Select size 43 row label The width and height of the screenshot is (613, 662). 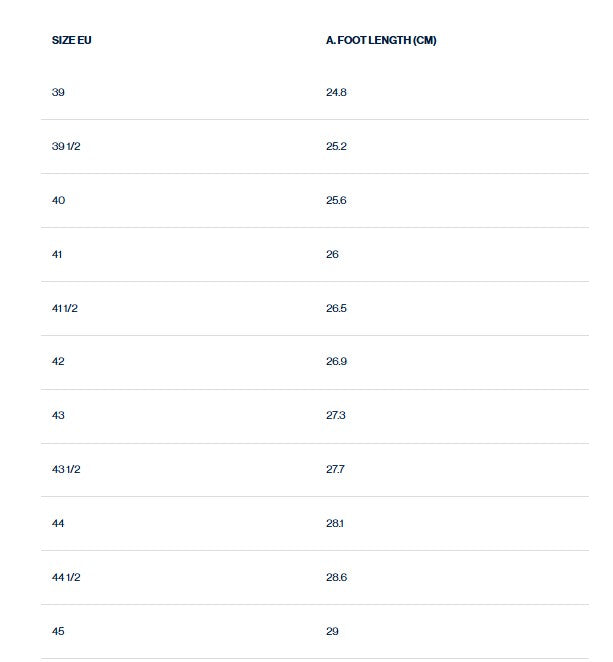click(x=58, y=415)
